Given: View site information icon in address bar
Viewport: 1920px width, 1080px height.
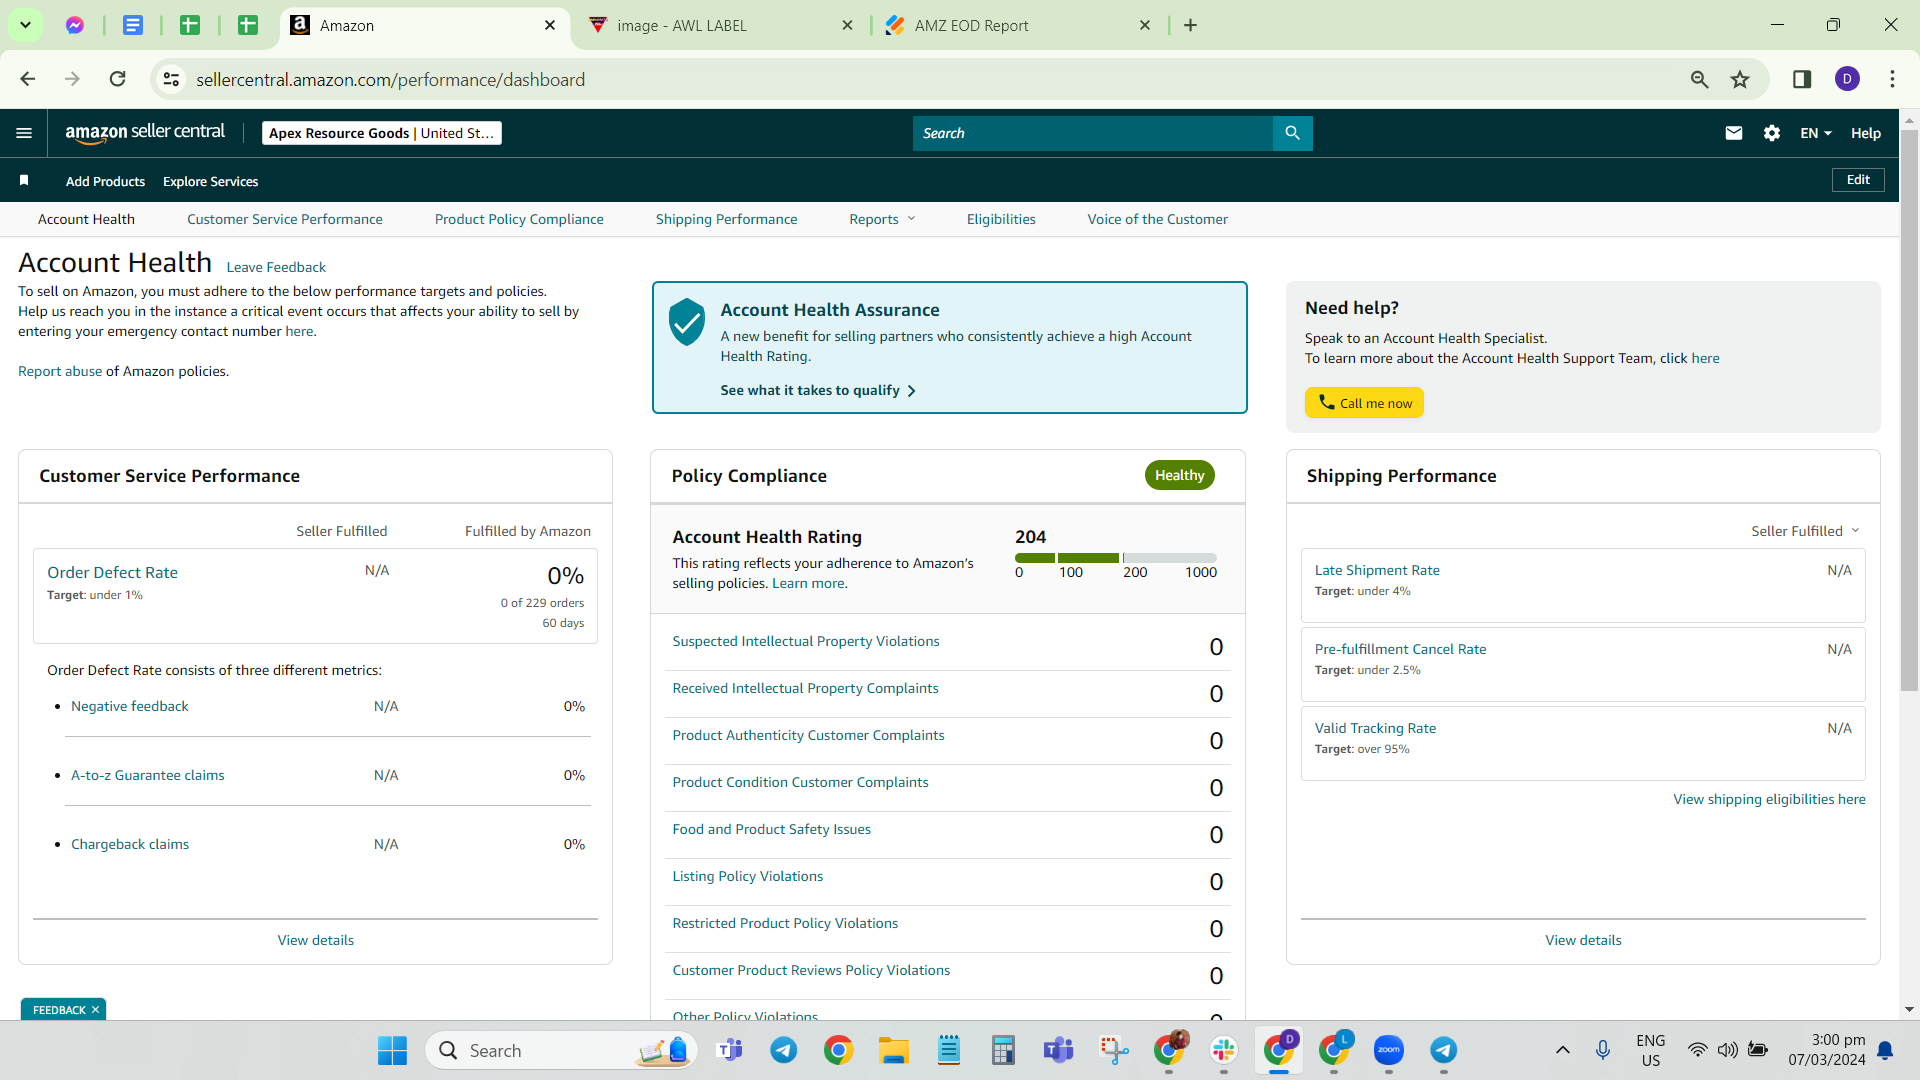Looking at the screenshot, I should (172, 79).
